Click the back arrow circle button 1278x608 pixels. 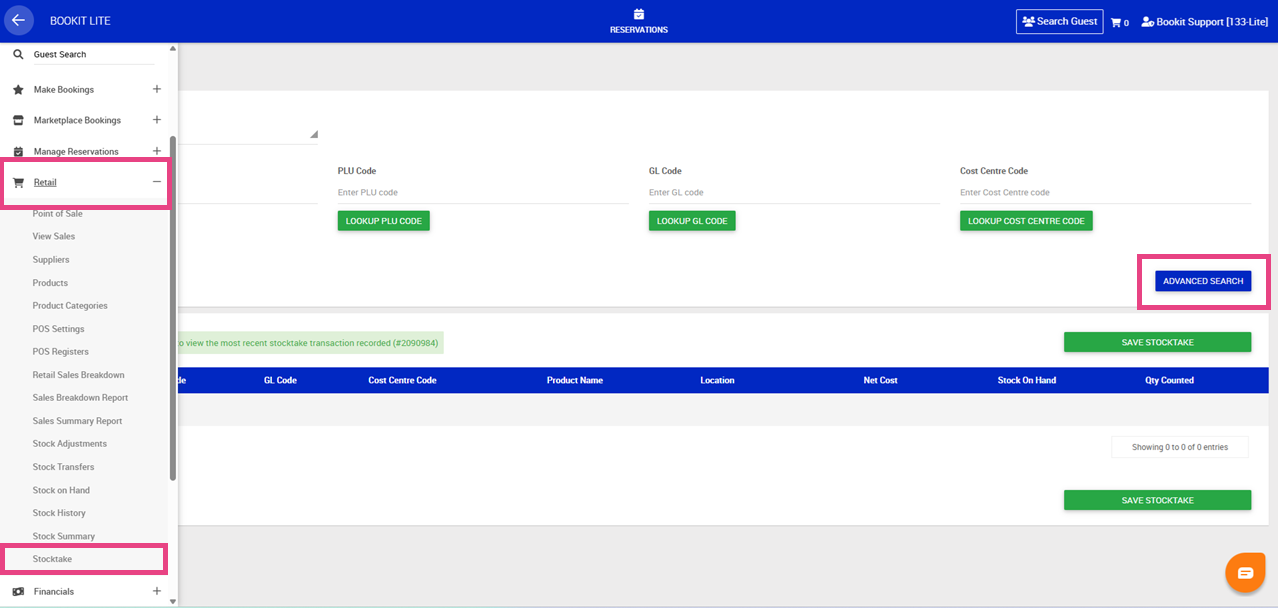point(18,20)
